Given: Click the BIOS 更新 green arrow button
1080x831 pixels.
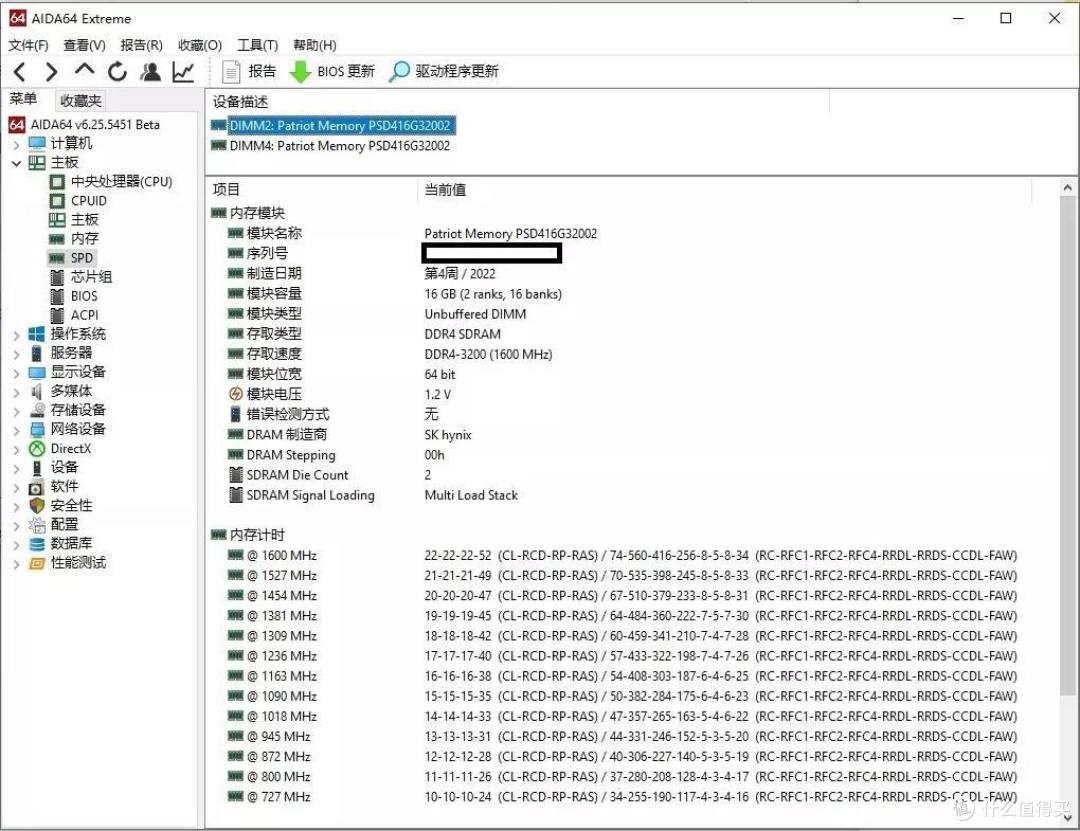Looking at the screenshot, I should (x=332, y=72).
